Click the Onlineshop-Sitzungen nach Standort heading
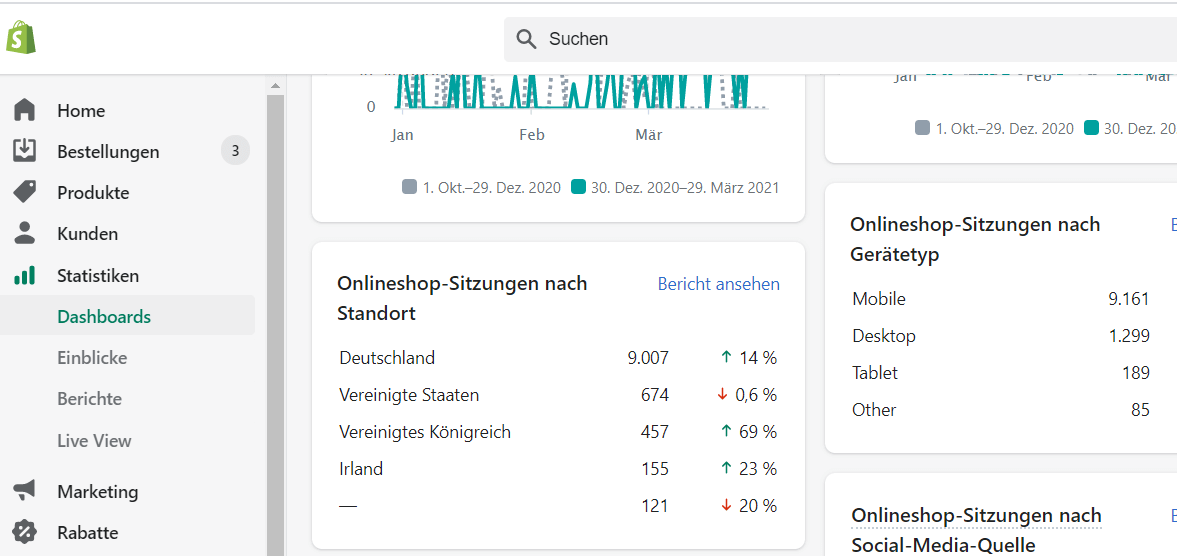The width and height of the screenshot is (1177, 556). click(x=462, y=298)
